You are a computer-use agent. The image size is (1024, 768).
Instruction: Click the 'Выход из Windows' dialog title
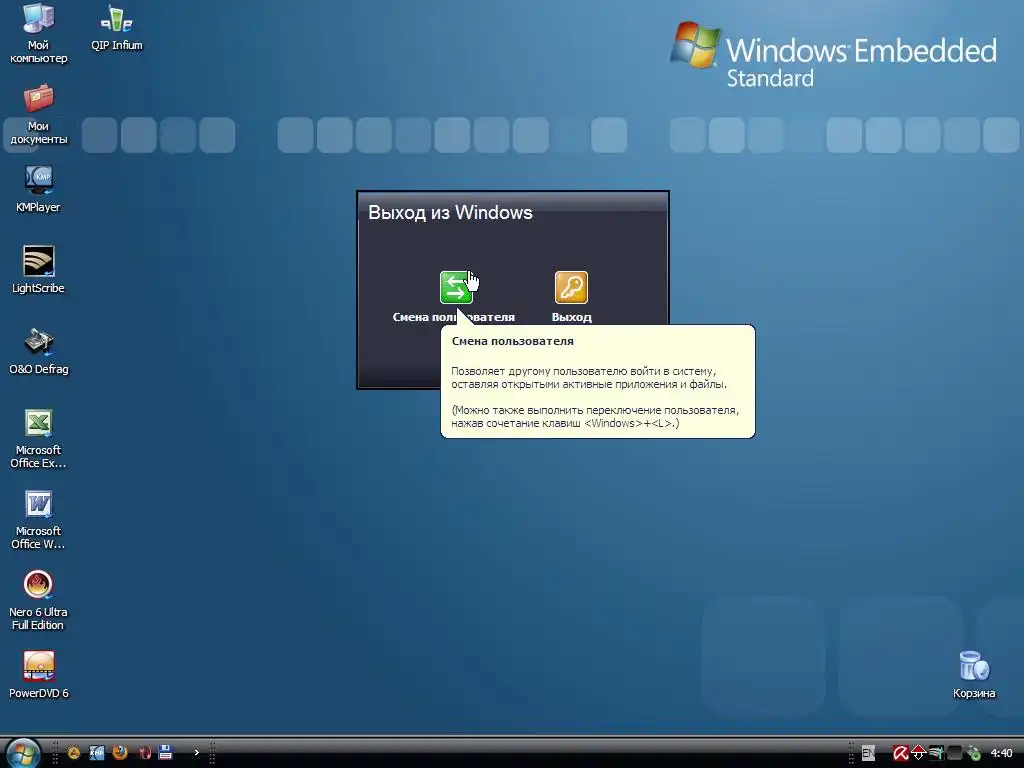pos(450,212)
